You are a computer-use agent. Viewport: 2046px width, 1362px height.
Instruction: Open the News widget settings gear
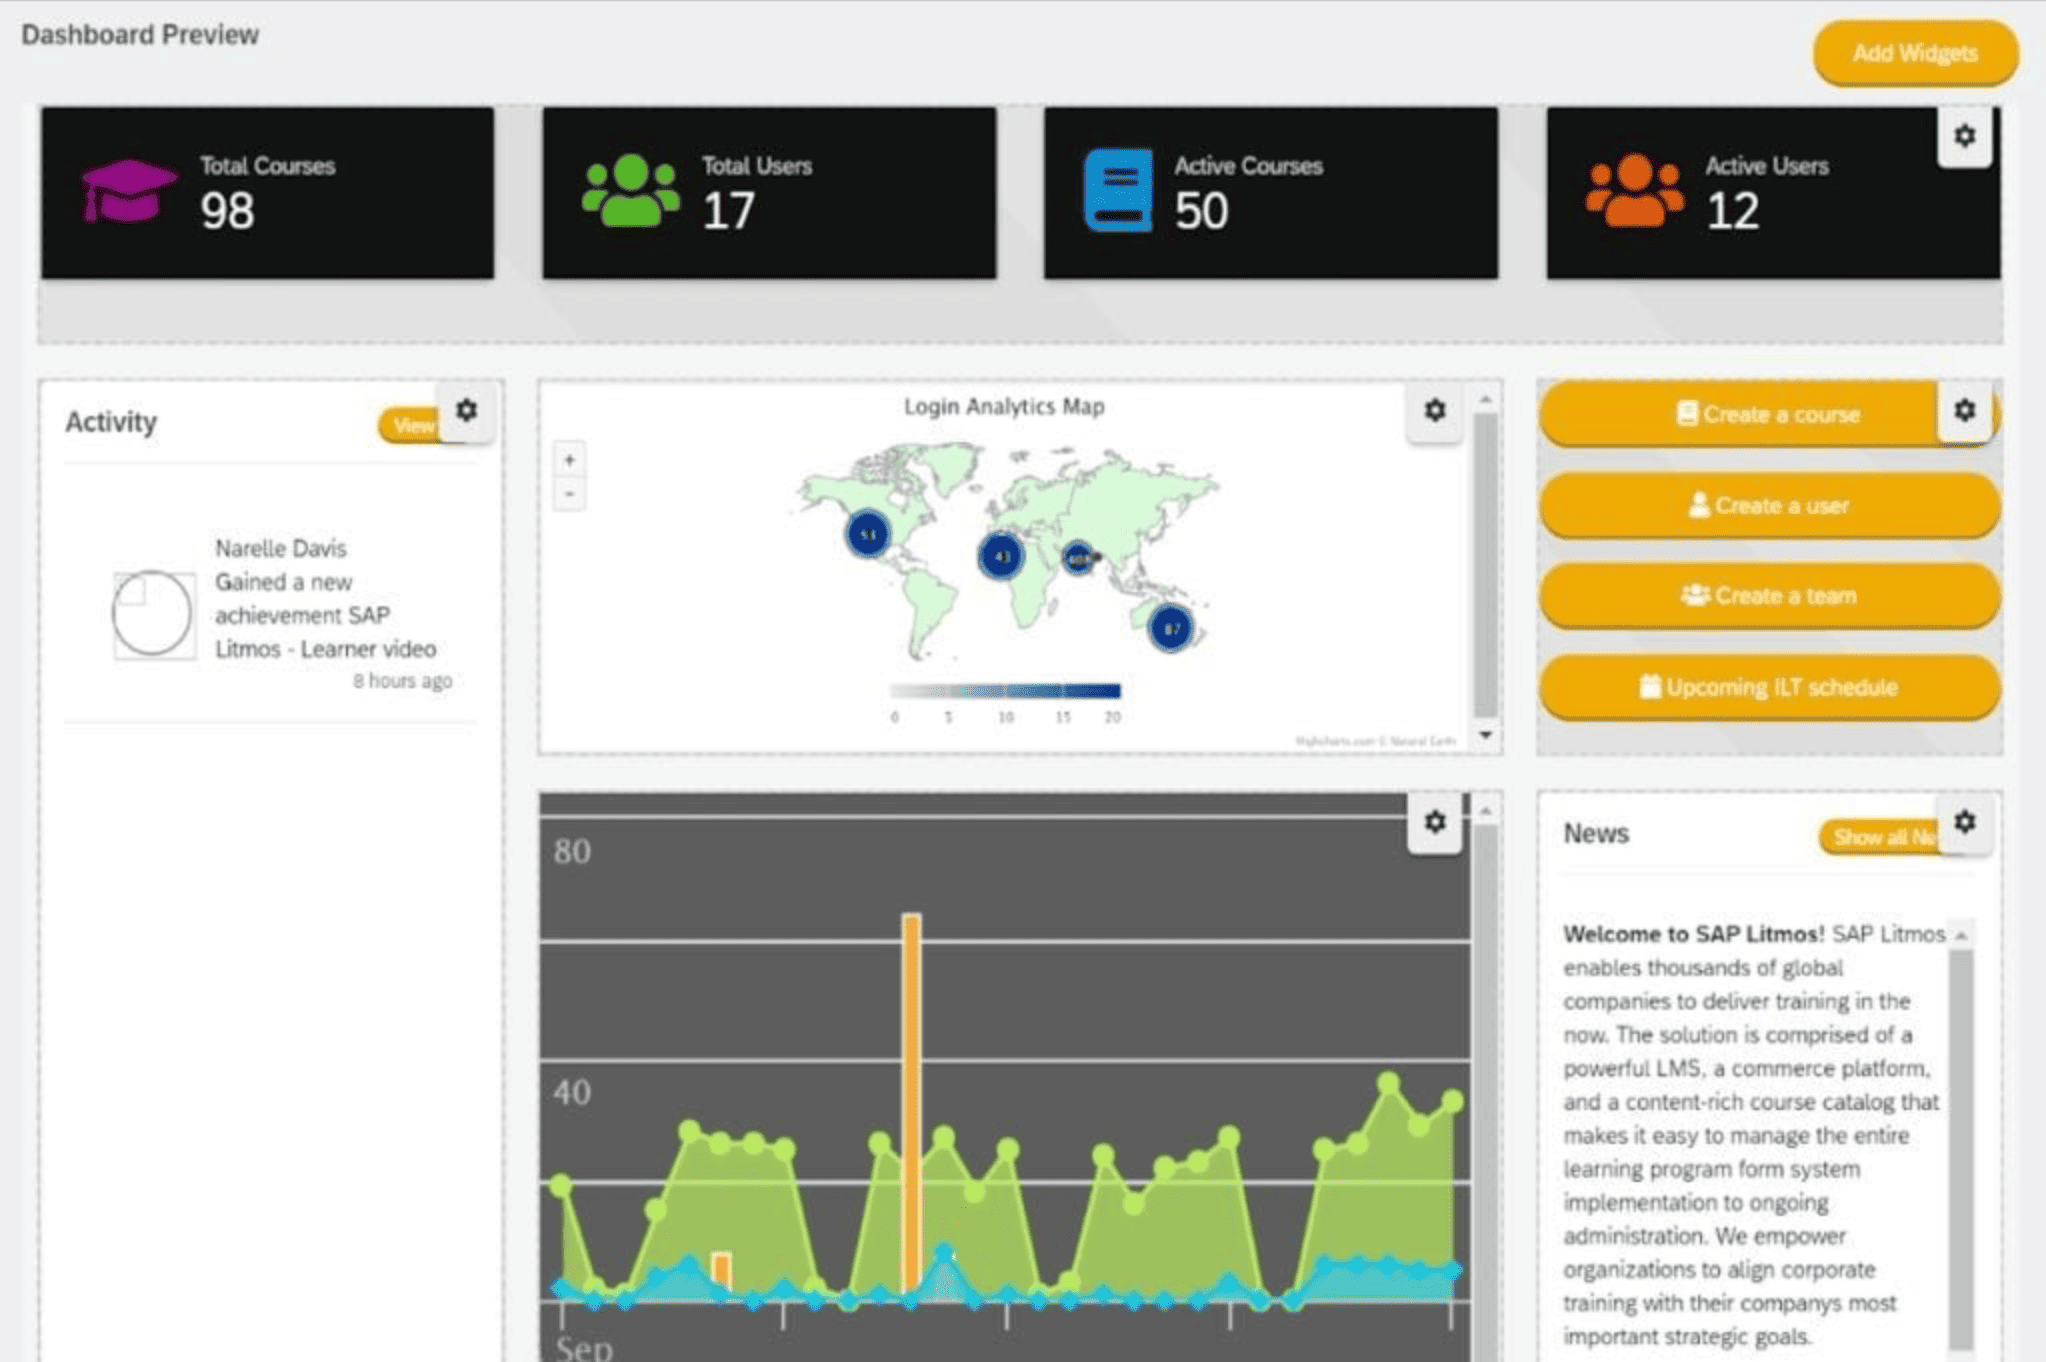(1965, 823)
